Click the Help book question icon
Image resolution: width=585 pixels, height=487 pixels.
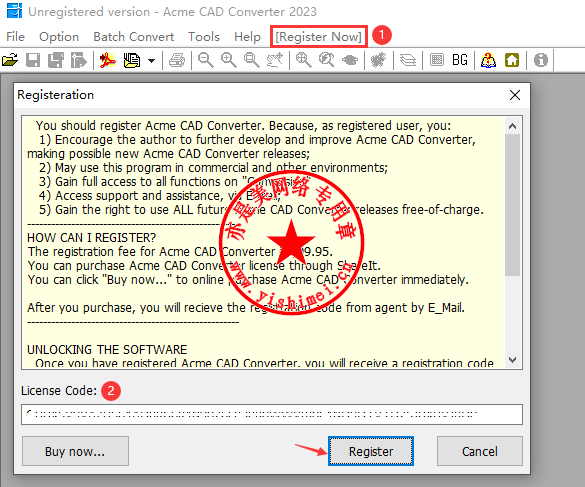[x=488, y=60]
